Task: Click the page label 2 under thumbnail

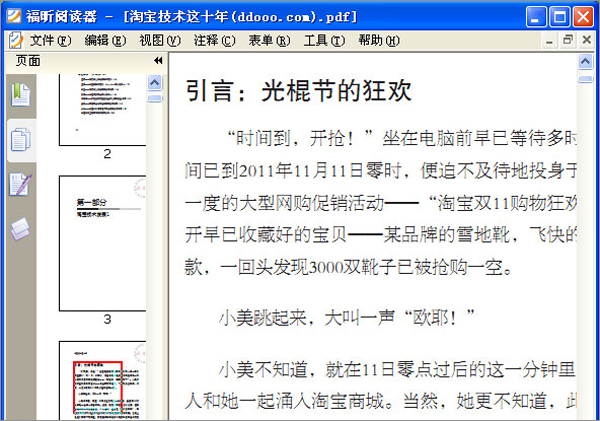Action: click(107, 154)
